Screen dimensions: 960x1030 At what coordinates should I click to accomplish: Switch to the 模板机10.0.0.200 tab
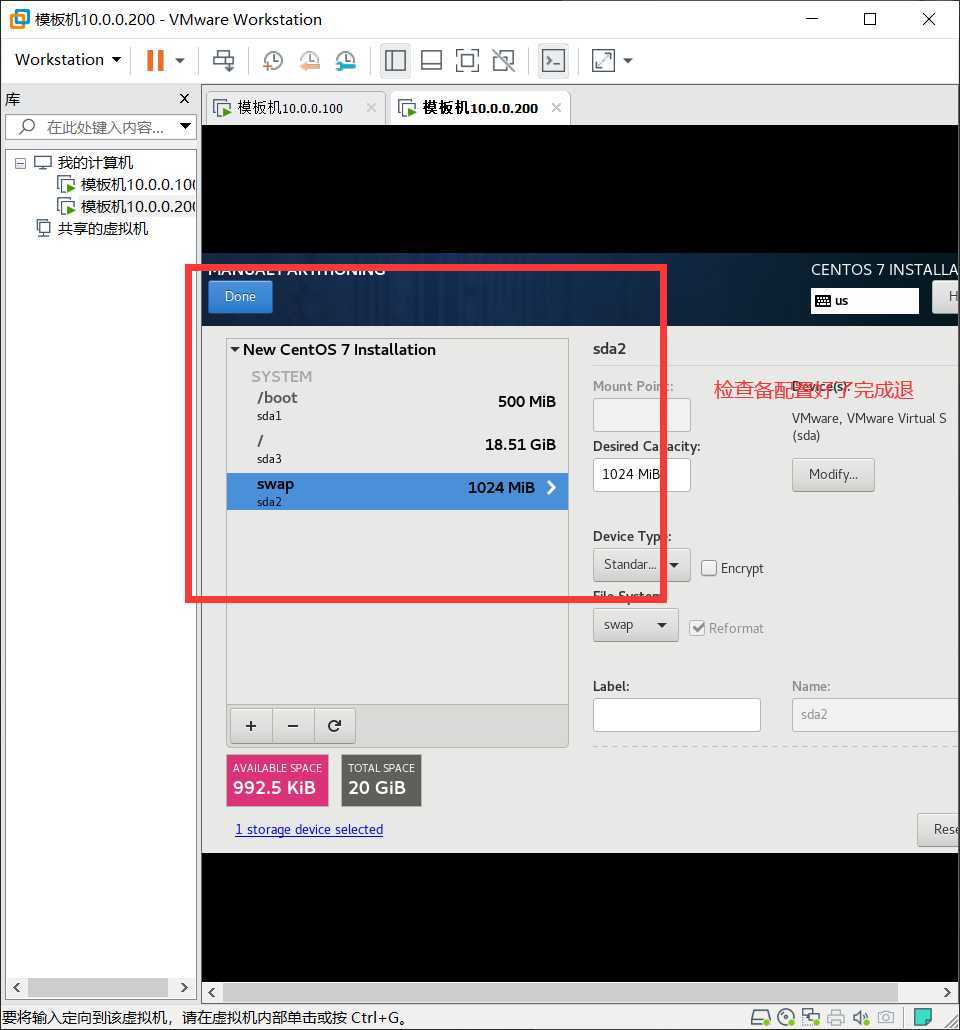(x=480, y=108)
